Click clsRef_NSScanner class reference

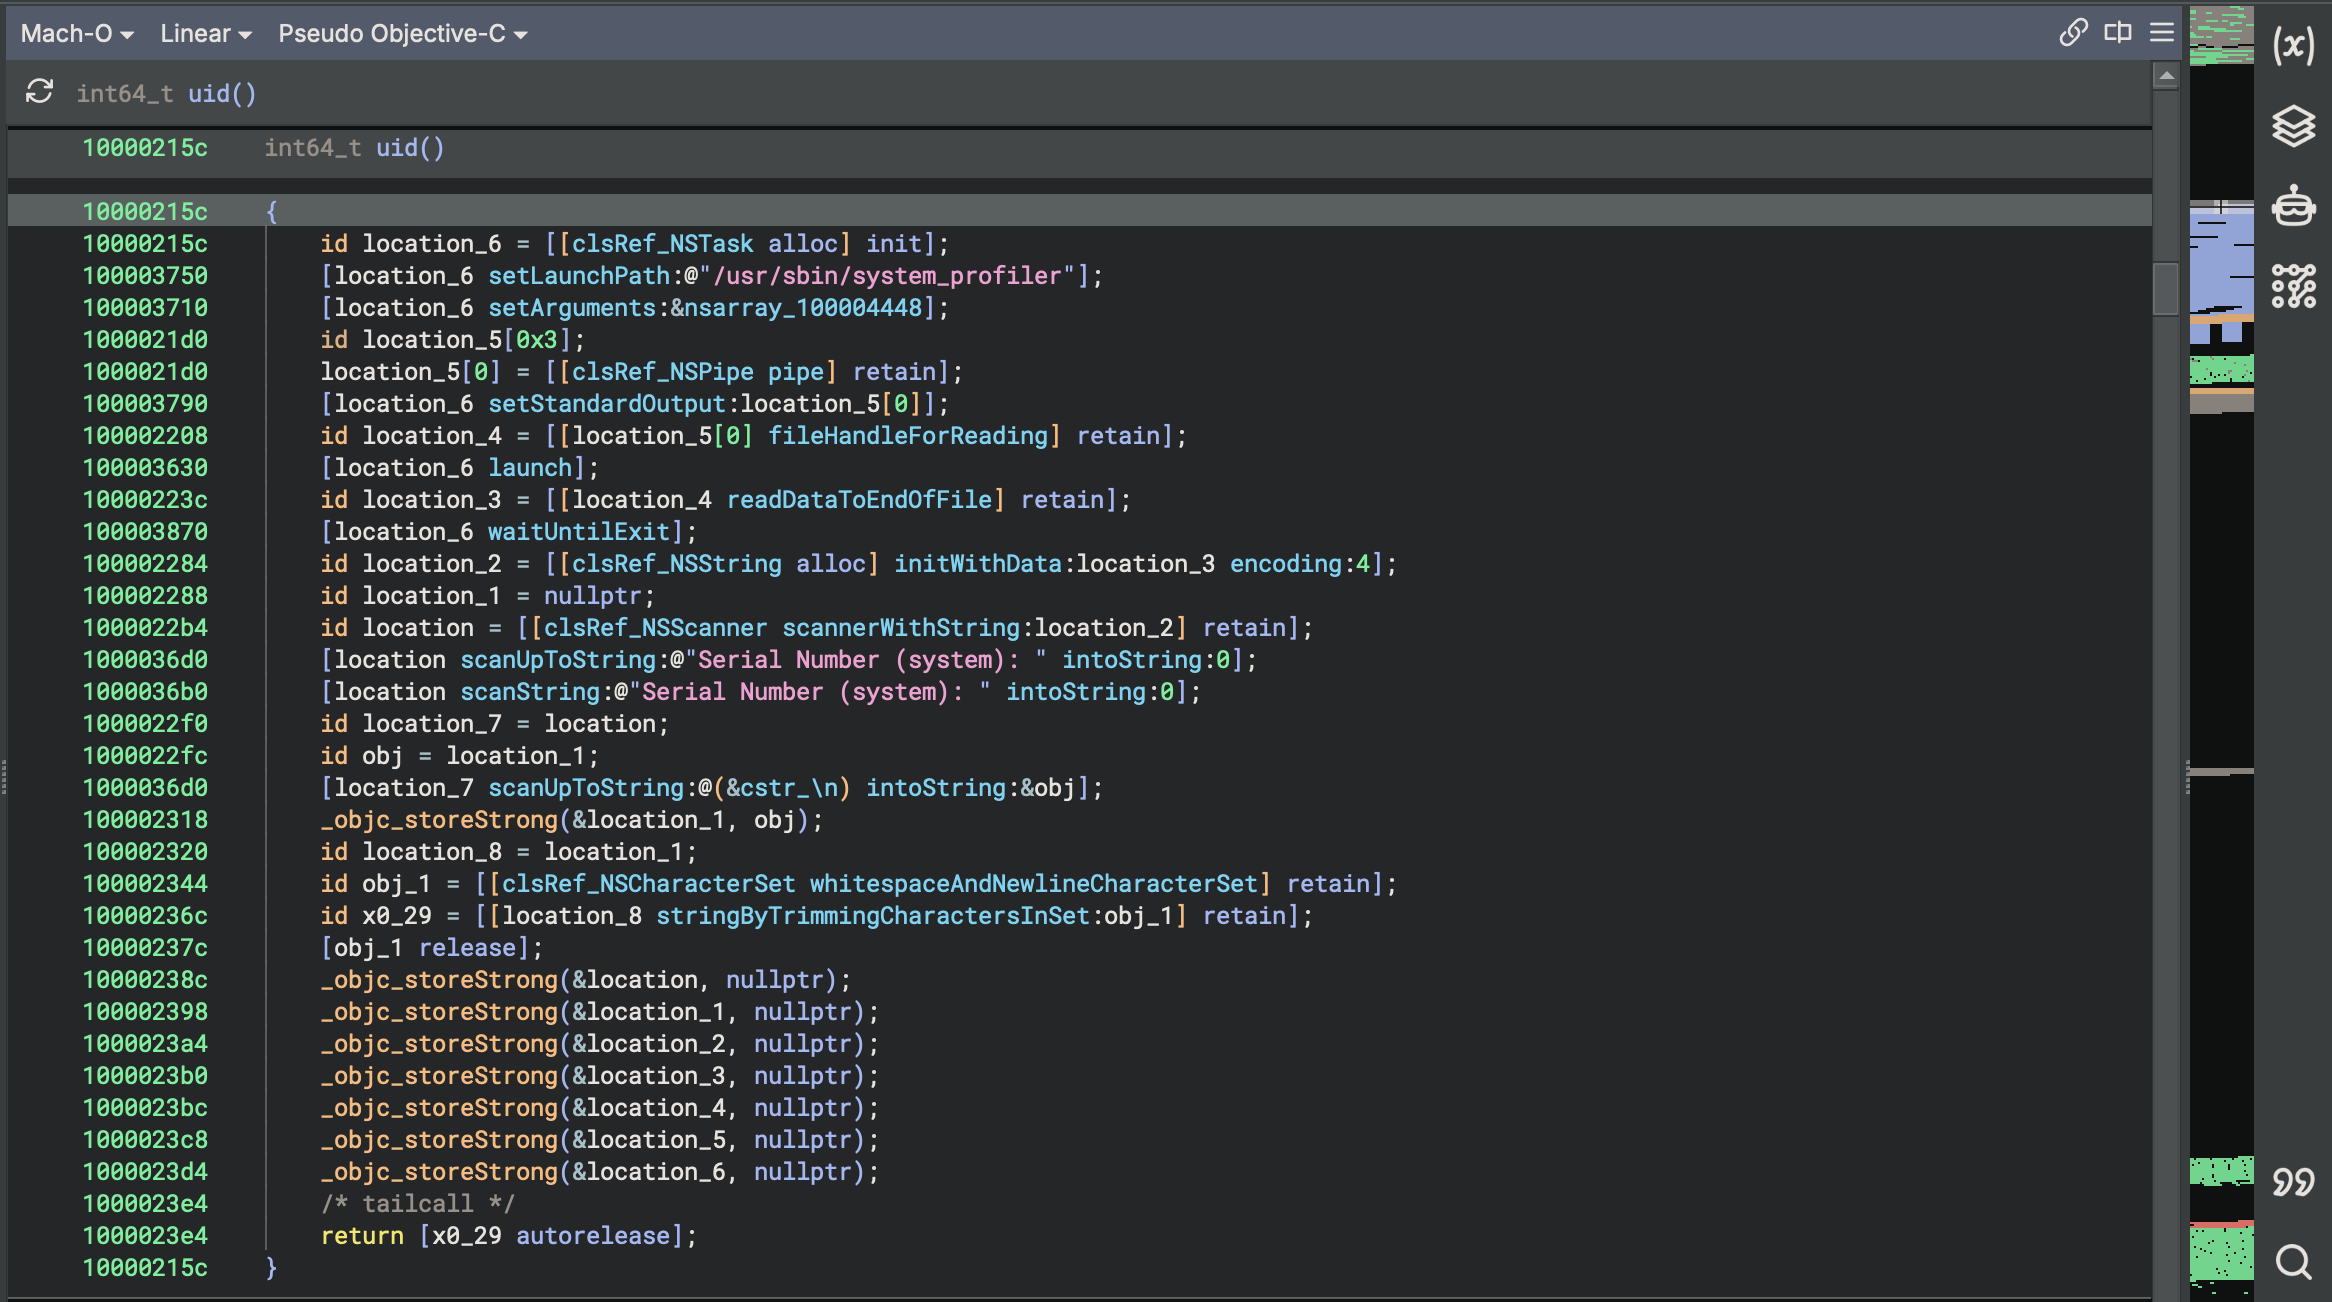pos(655,627)
